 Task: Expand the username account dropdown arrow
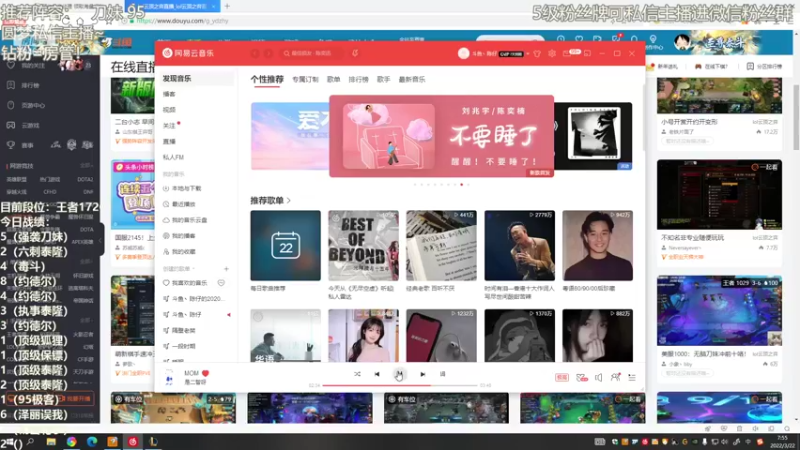pos(528,53)
